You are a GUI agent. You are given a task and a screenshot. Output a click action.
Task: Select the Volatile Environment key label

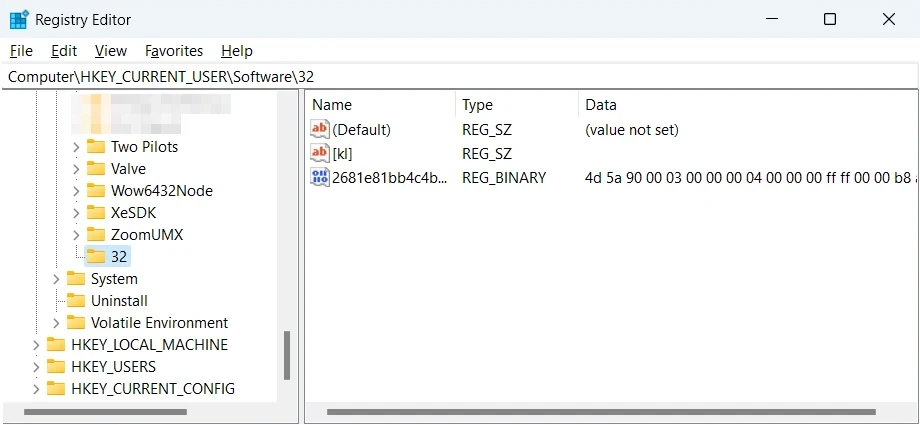160,323
